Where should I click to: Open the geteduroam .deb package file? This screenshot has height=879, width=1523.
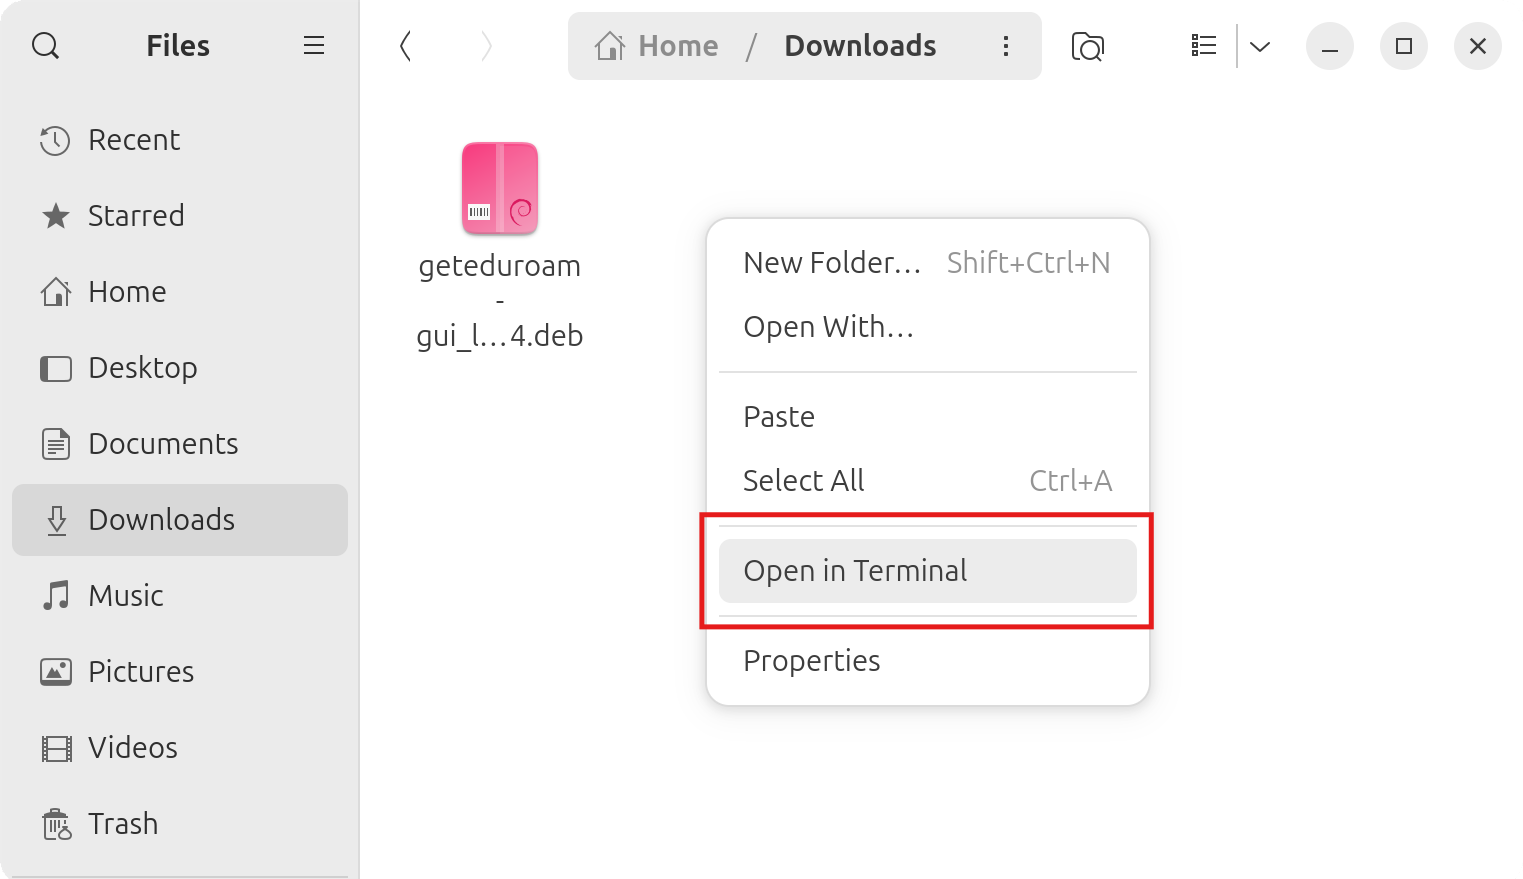click(500, 190)
